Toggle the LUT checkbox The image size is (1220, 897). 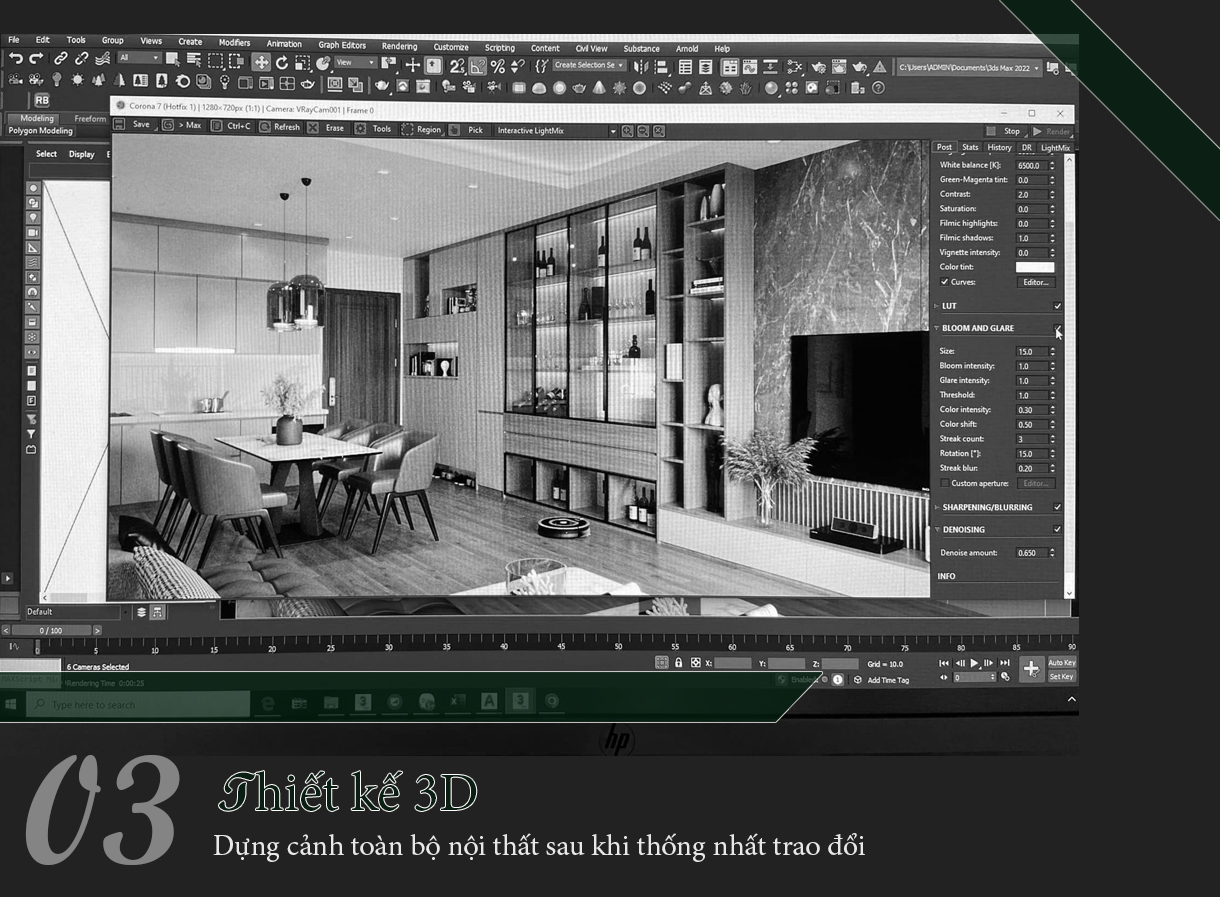point(1058,306)
